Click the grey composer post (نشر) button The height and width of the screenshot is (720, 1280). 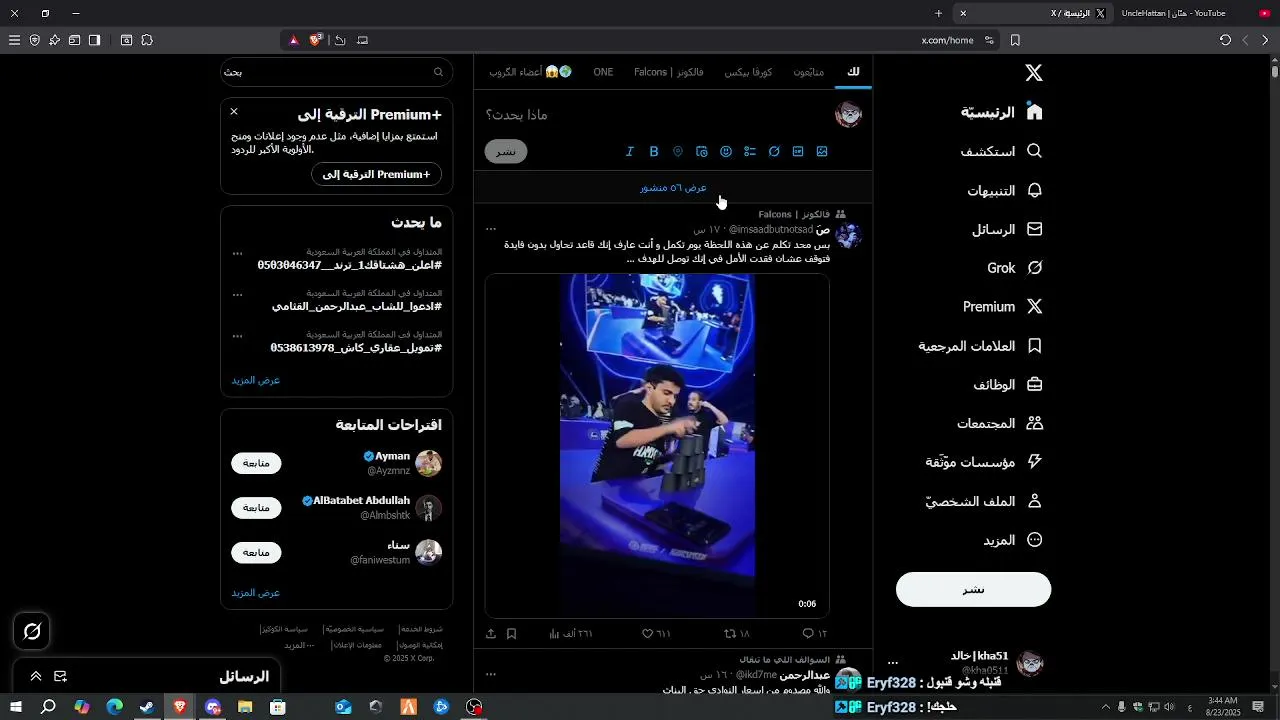(x=506, y=152)
